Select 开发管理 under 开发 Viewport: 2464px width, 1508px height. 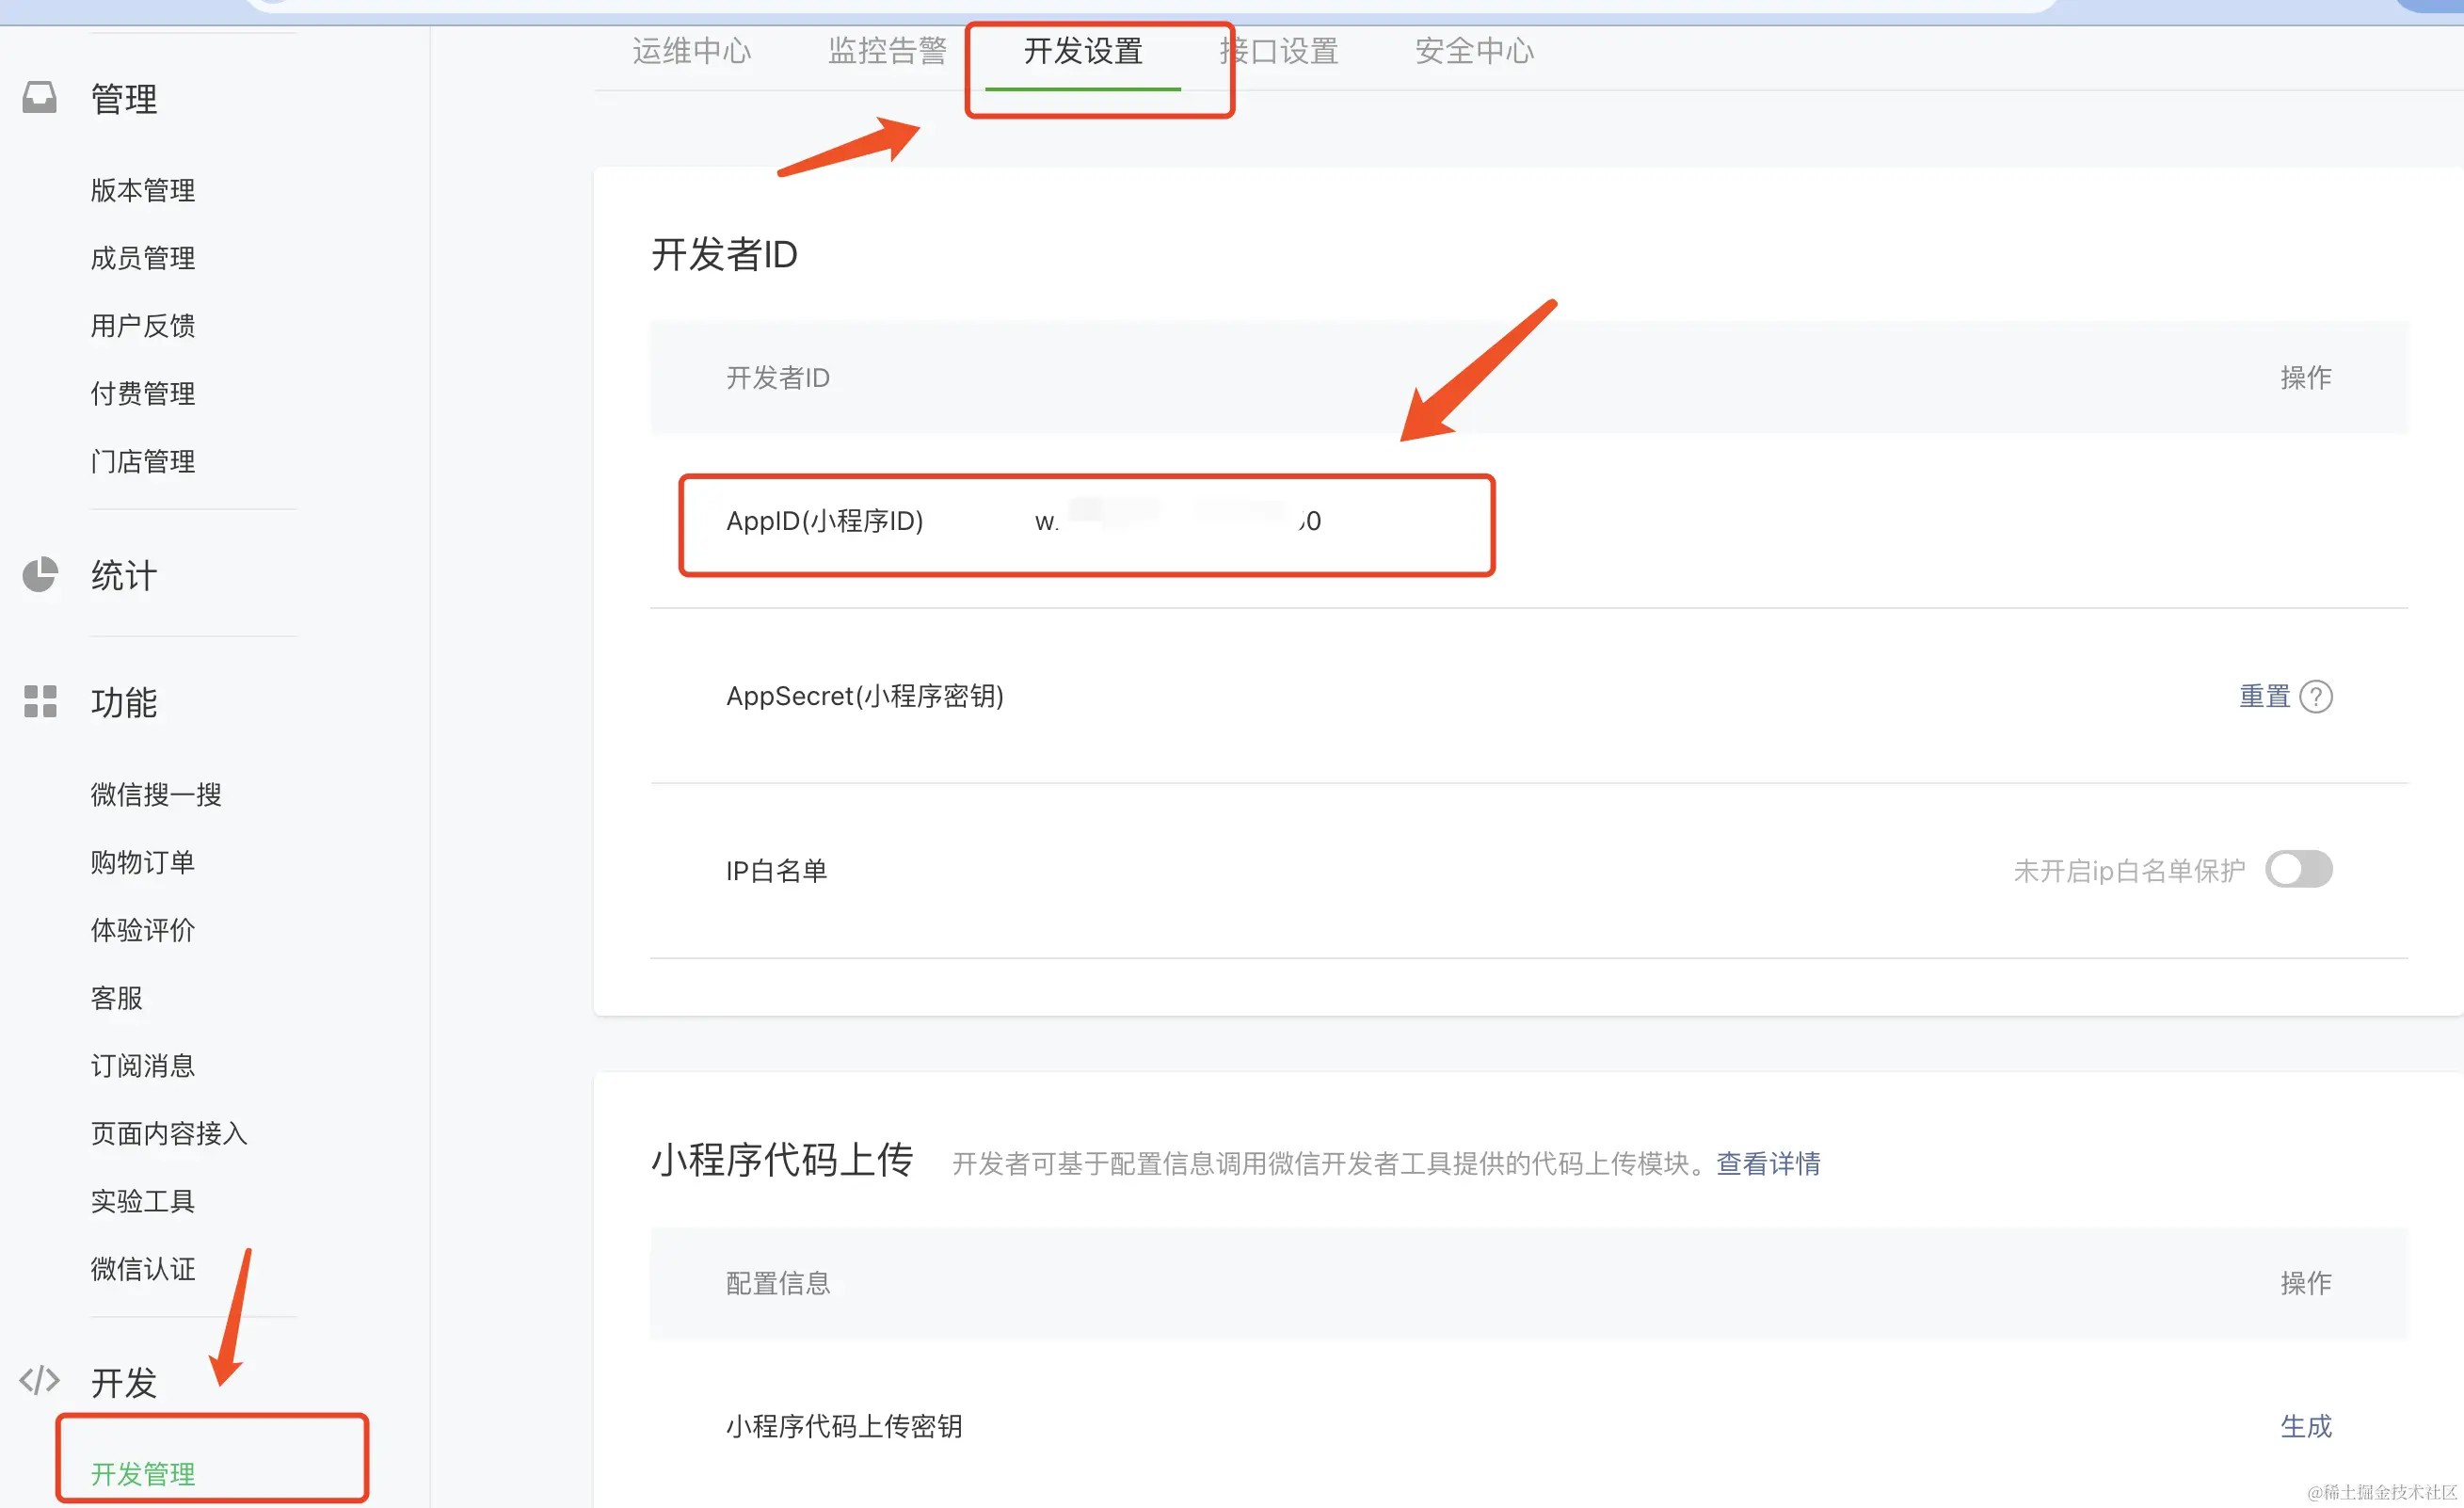(143, 1473)
